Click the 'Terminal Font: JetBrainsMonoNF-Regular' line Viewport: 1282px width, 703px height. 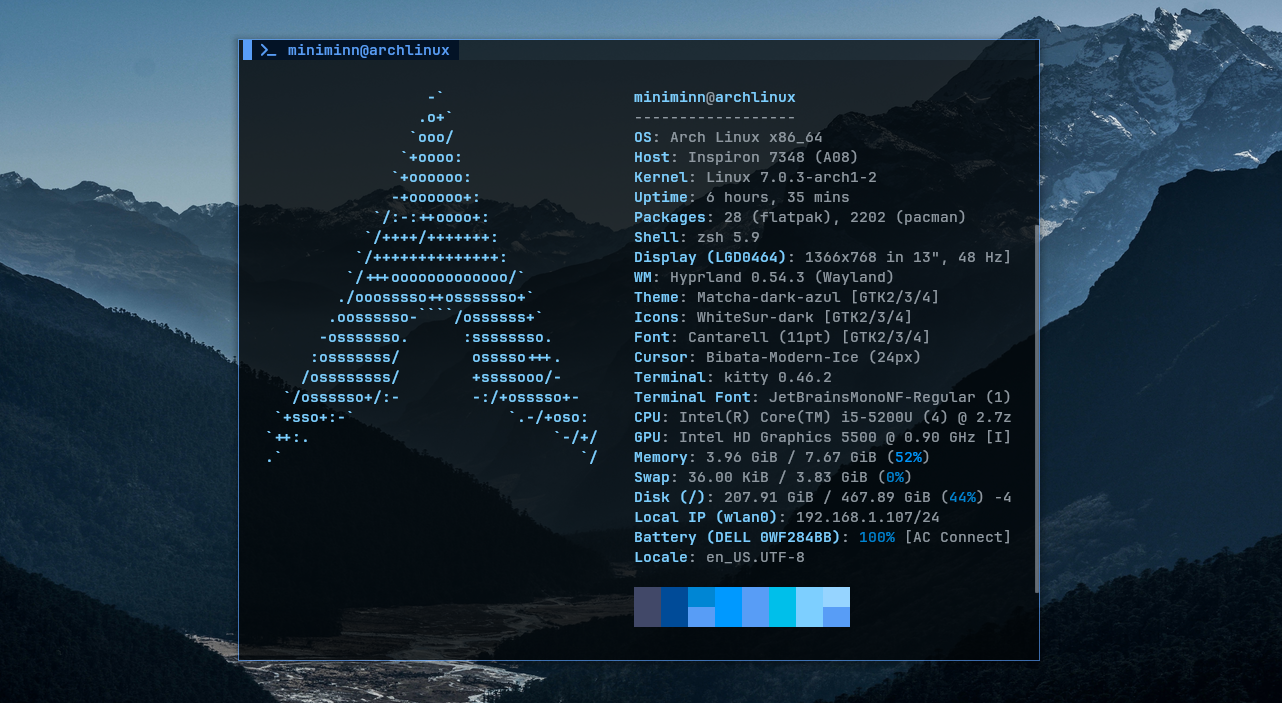[823, 397]
